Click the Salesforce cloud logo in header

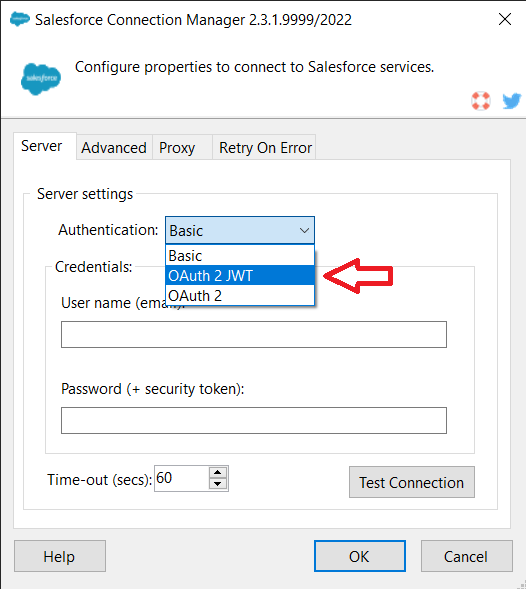coord(41,79)
